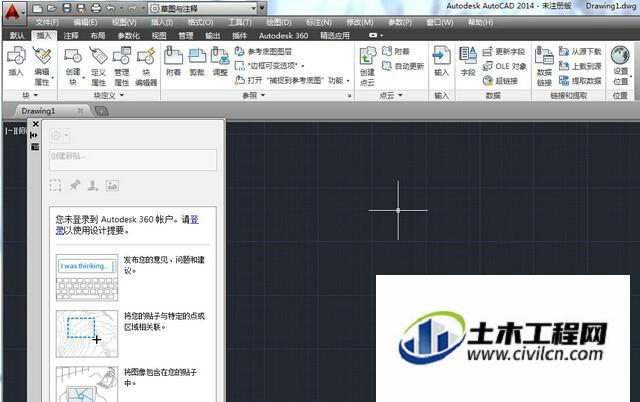Click the Undo arrow in the quick access toolbar
Screen dimensions: 640x402
[111, 8]
